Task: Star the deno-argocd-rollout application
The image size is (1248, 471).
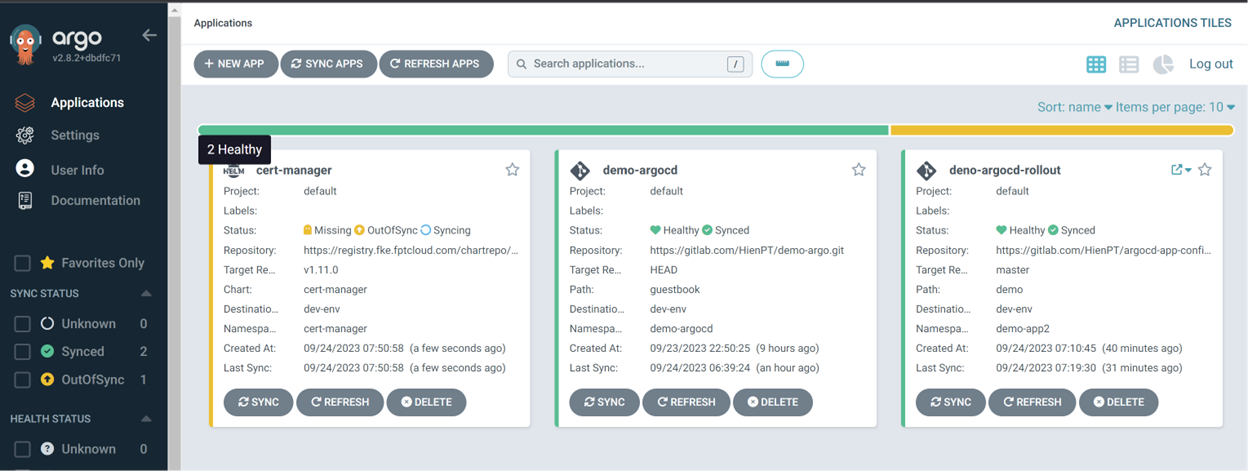Action: click(1204, 170)
